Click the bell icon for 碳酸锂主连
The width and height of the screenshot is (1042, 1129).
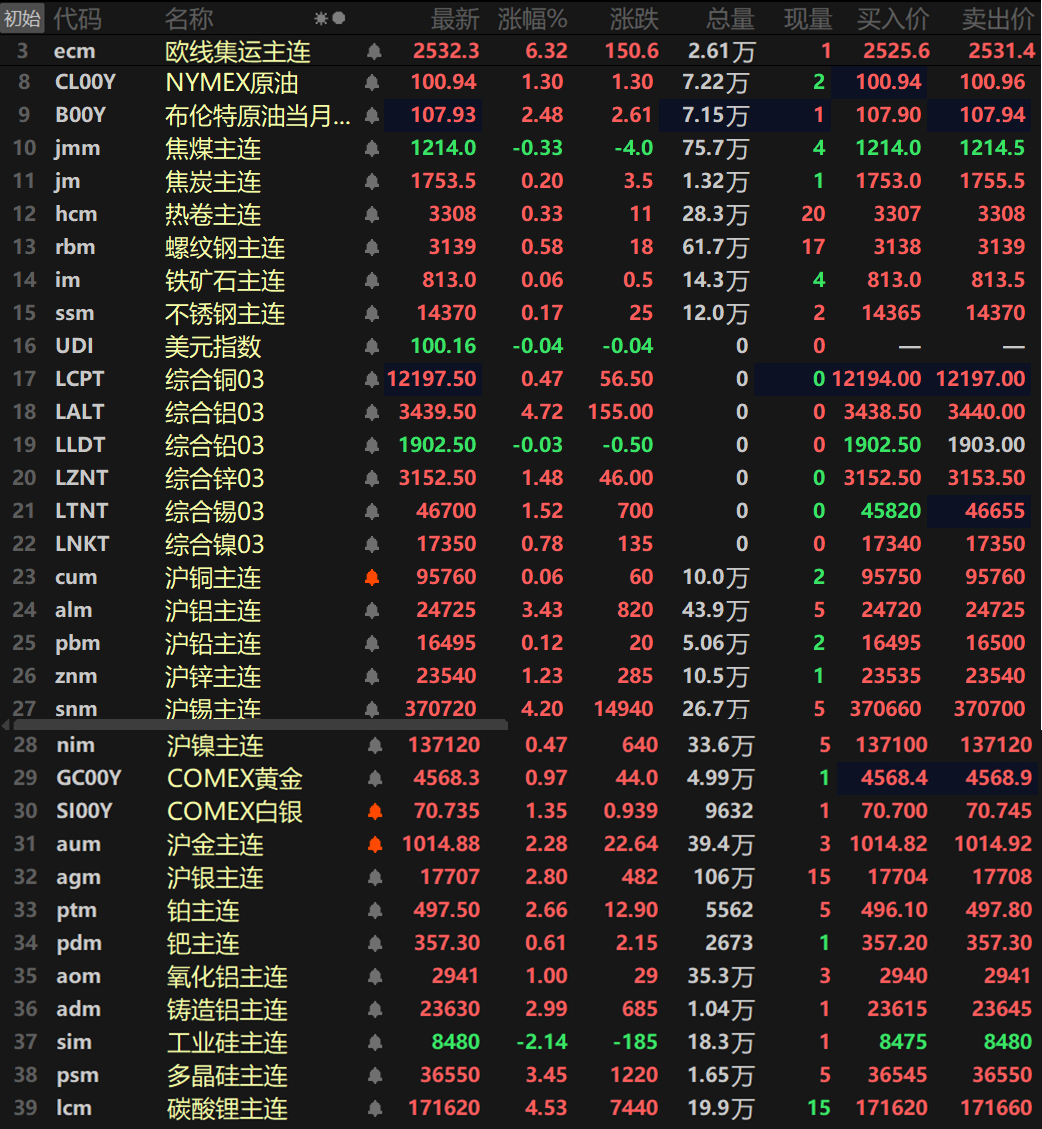pos(375,1108)
